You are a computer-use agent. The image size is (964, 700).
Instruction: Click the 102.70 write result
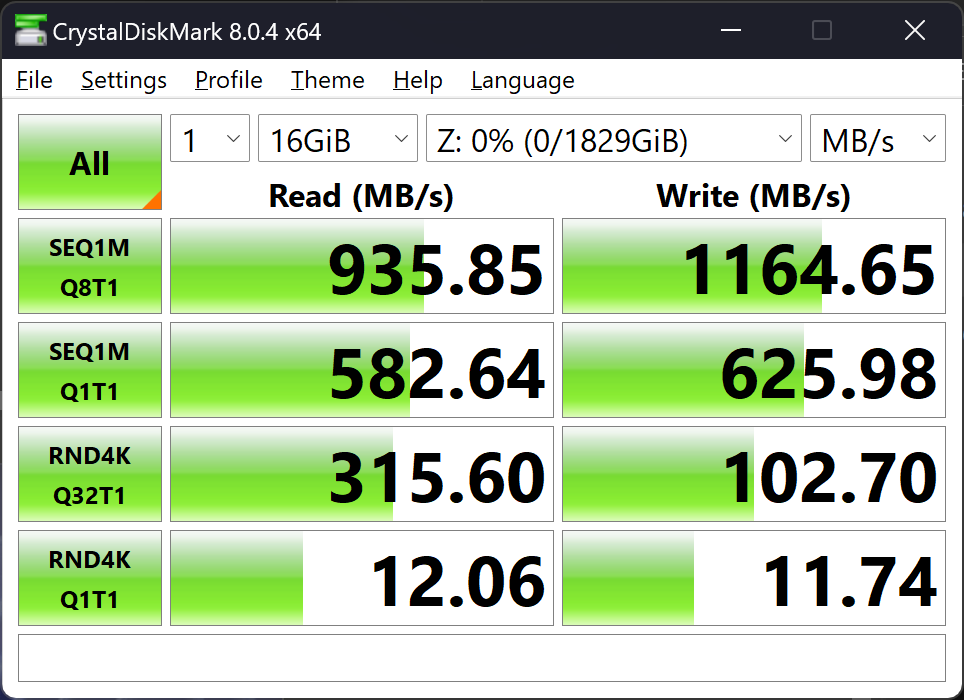click(x=754, y=474)
